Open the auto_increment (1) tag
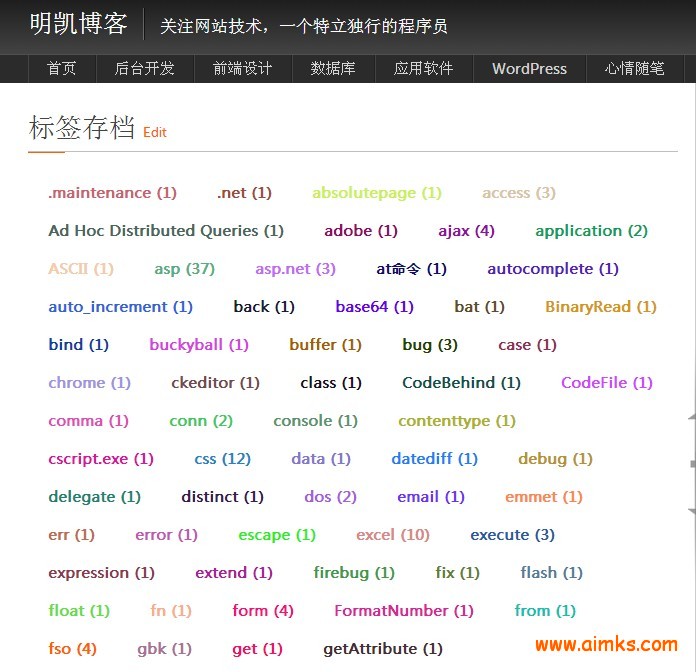 (x=120, y=307)
